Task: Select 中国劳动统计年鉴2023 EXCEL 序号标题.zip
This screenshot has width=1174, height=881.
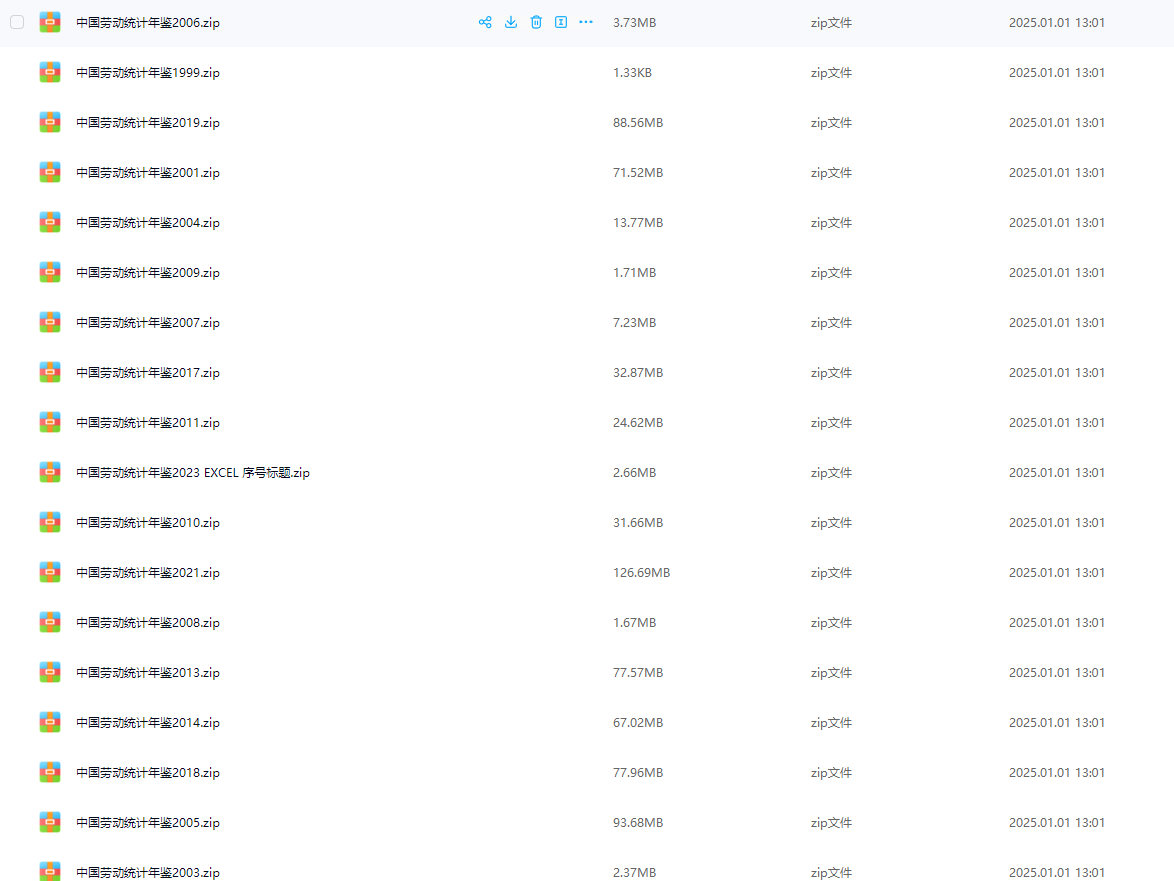Action: pos(193,473)
